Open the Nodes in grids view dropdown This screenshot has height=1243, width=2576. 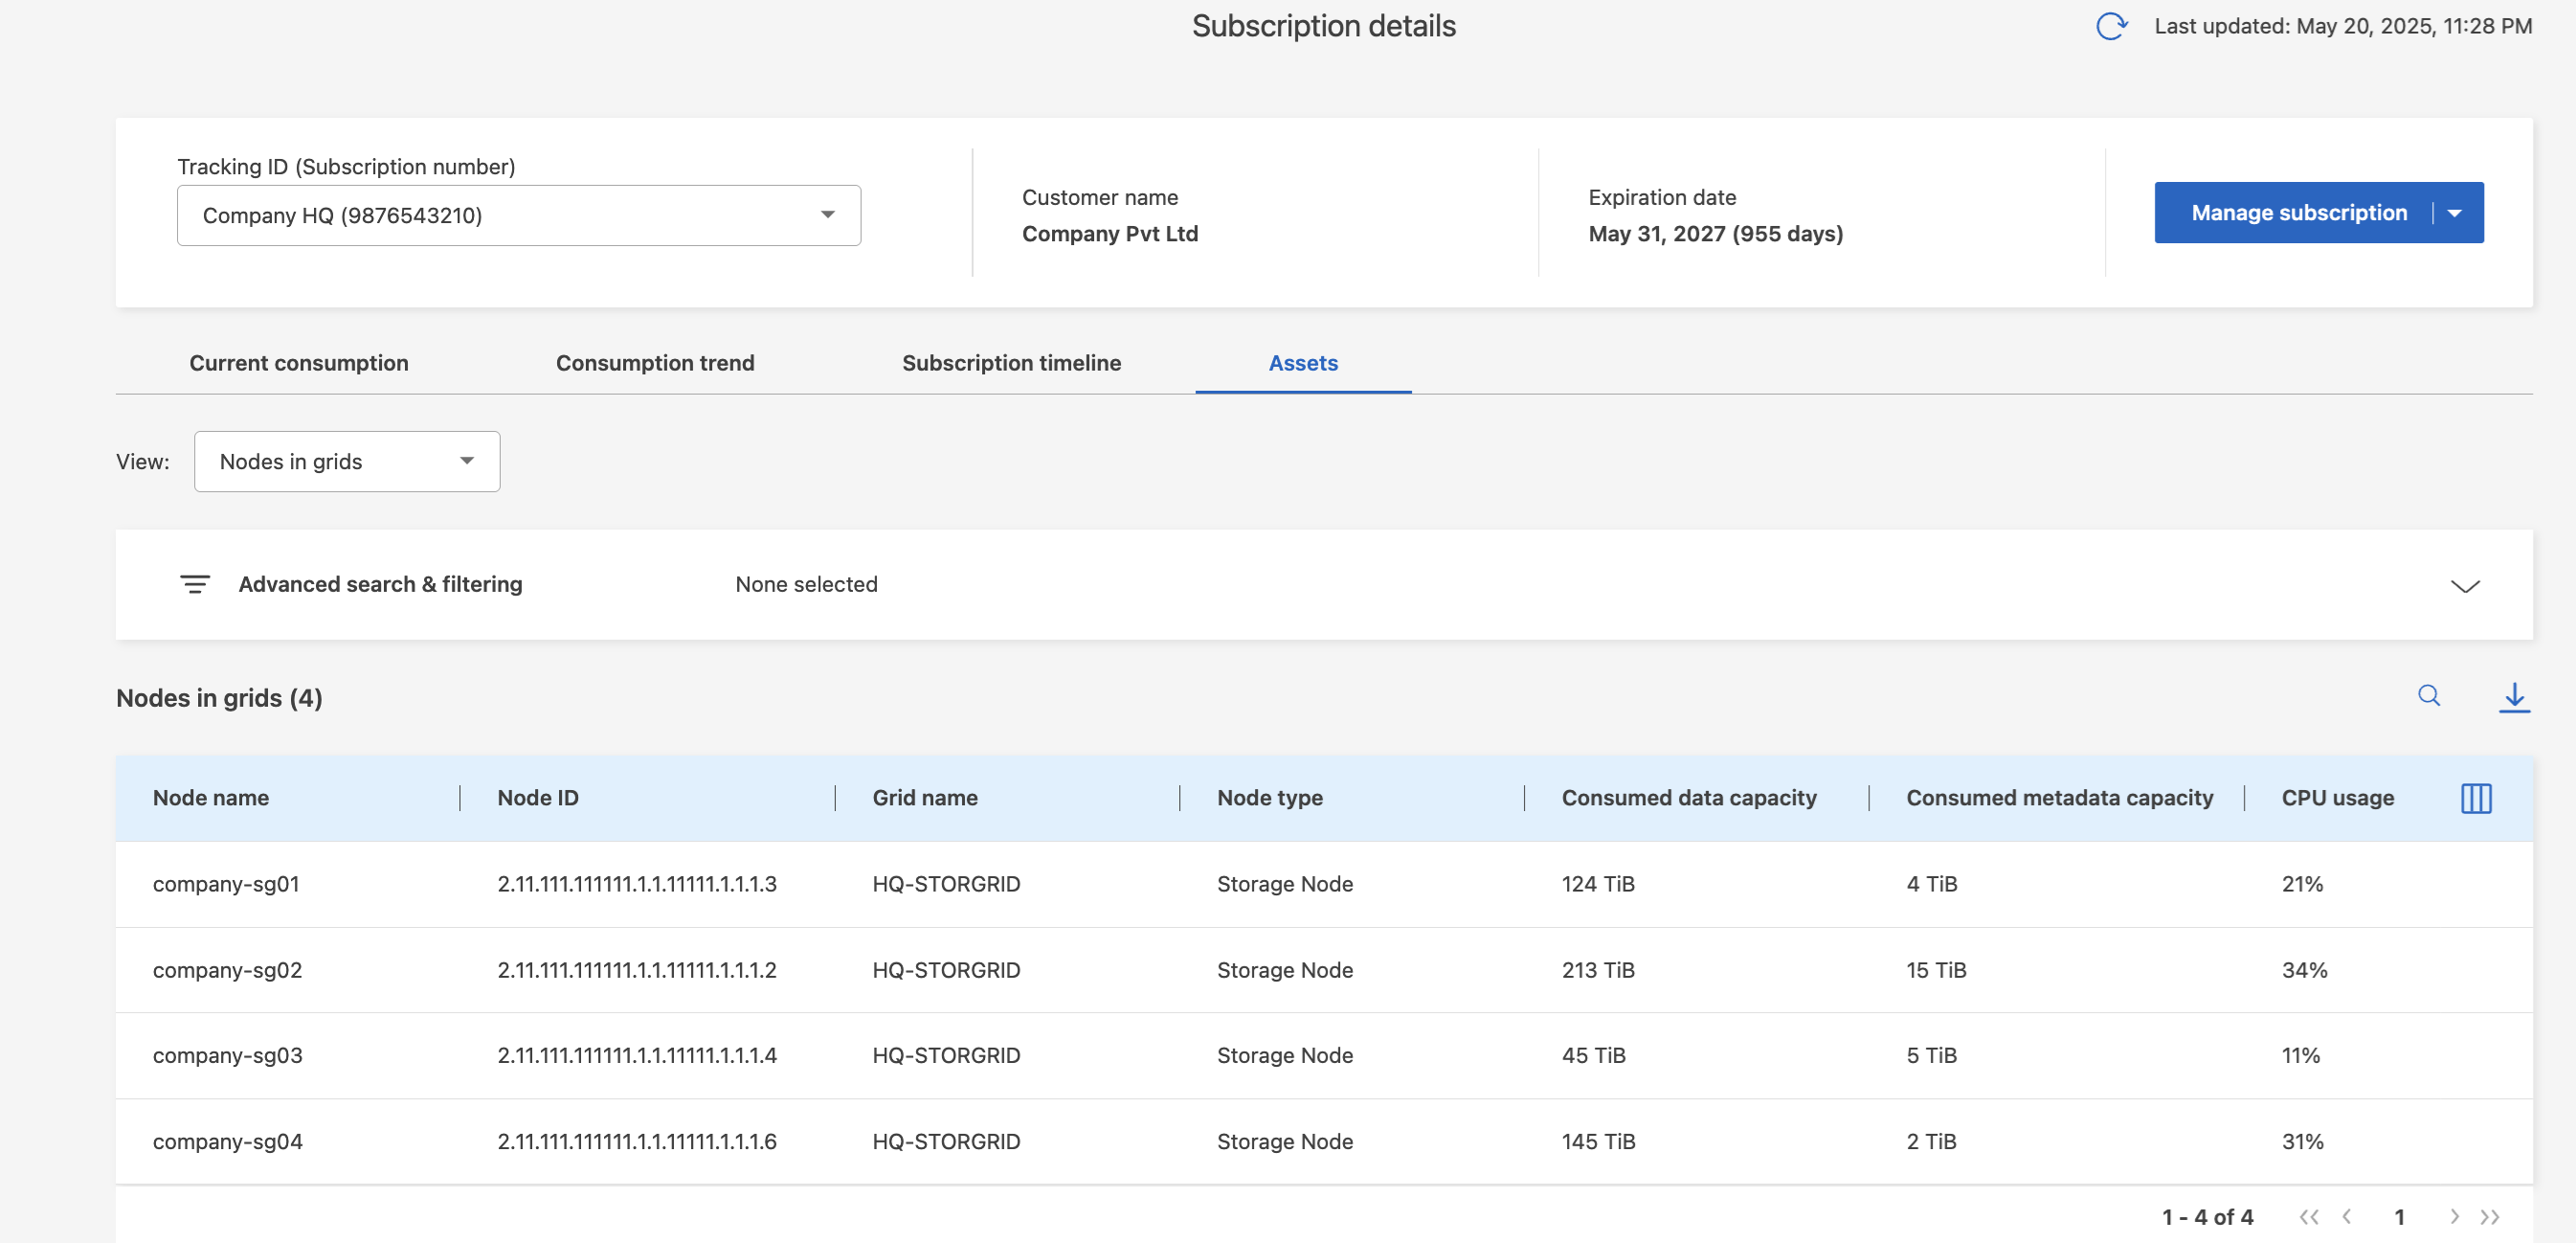tap(347, 461)
